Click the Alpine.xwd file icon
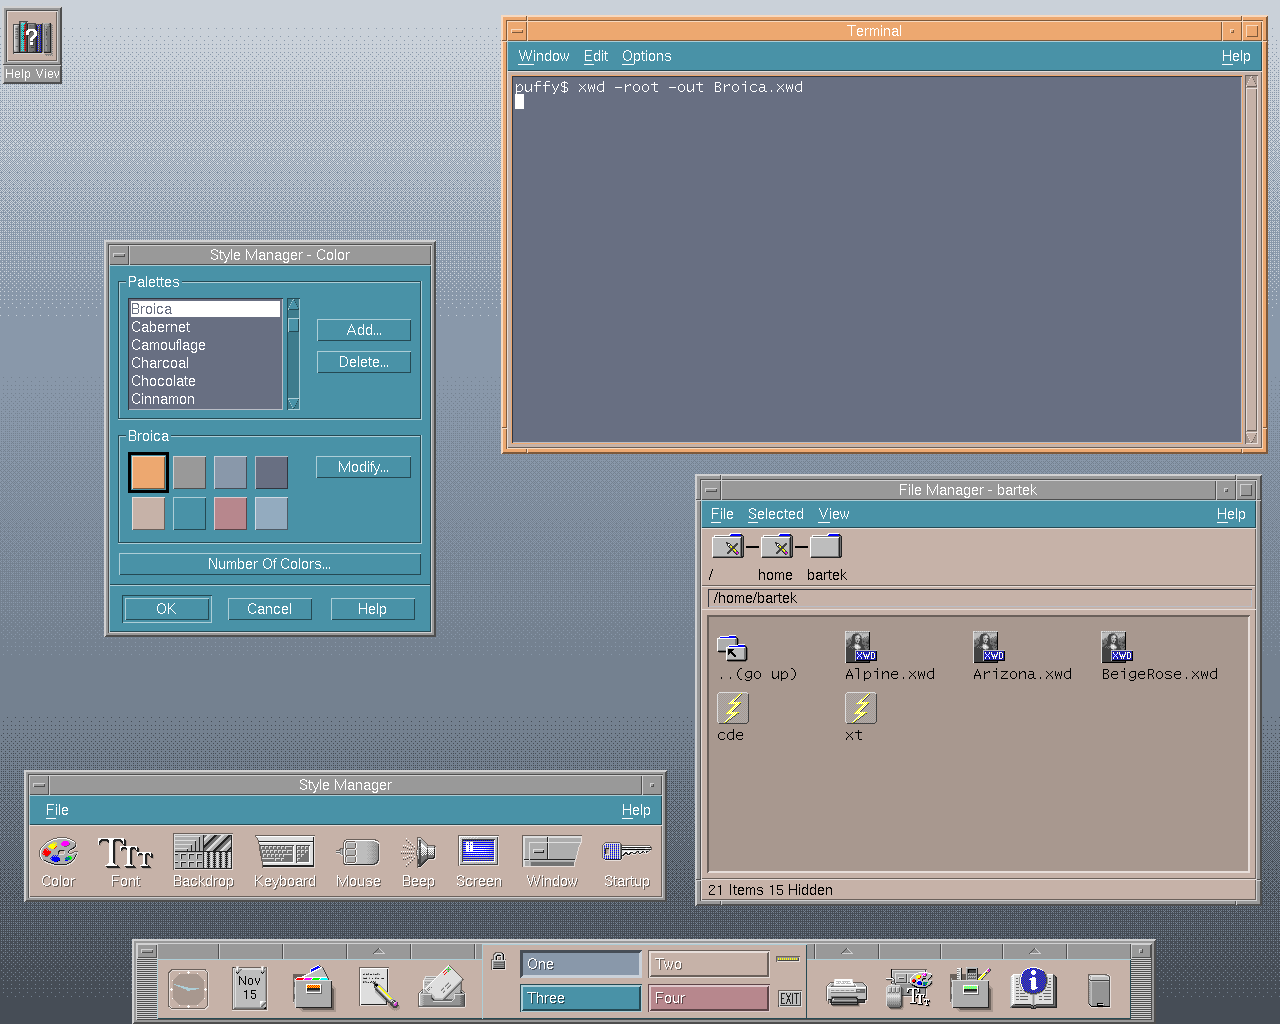The width and height of the screenshot is (1280, 1024). click(x=859, y=648)
